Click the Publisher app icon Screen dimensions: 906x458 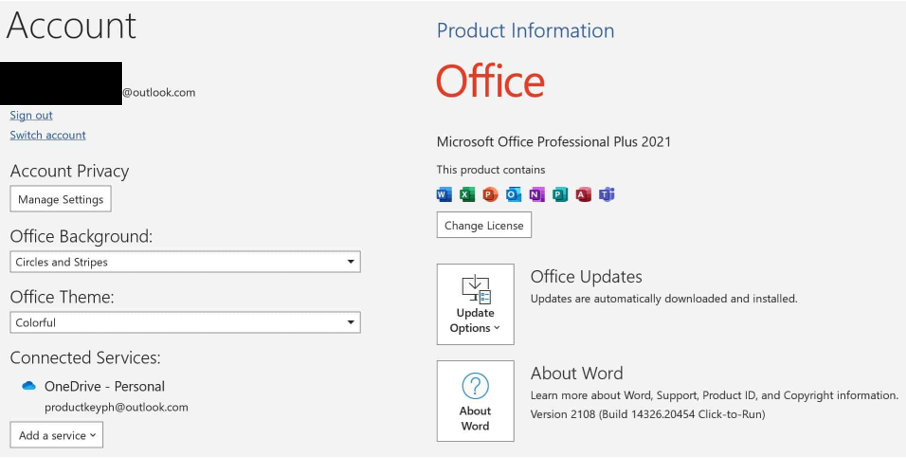[560, 195]
